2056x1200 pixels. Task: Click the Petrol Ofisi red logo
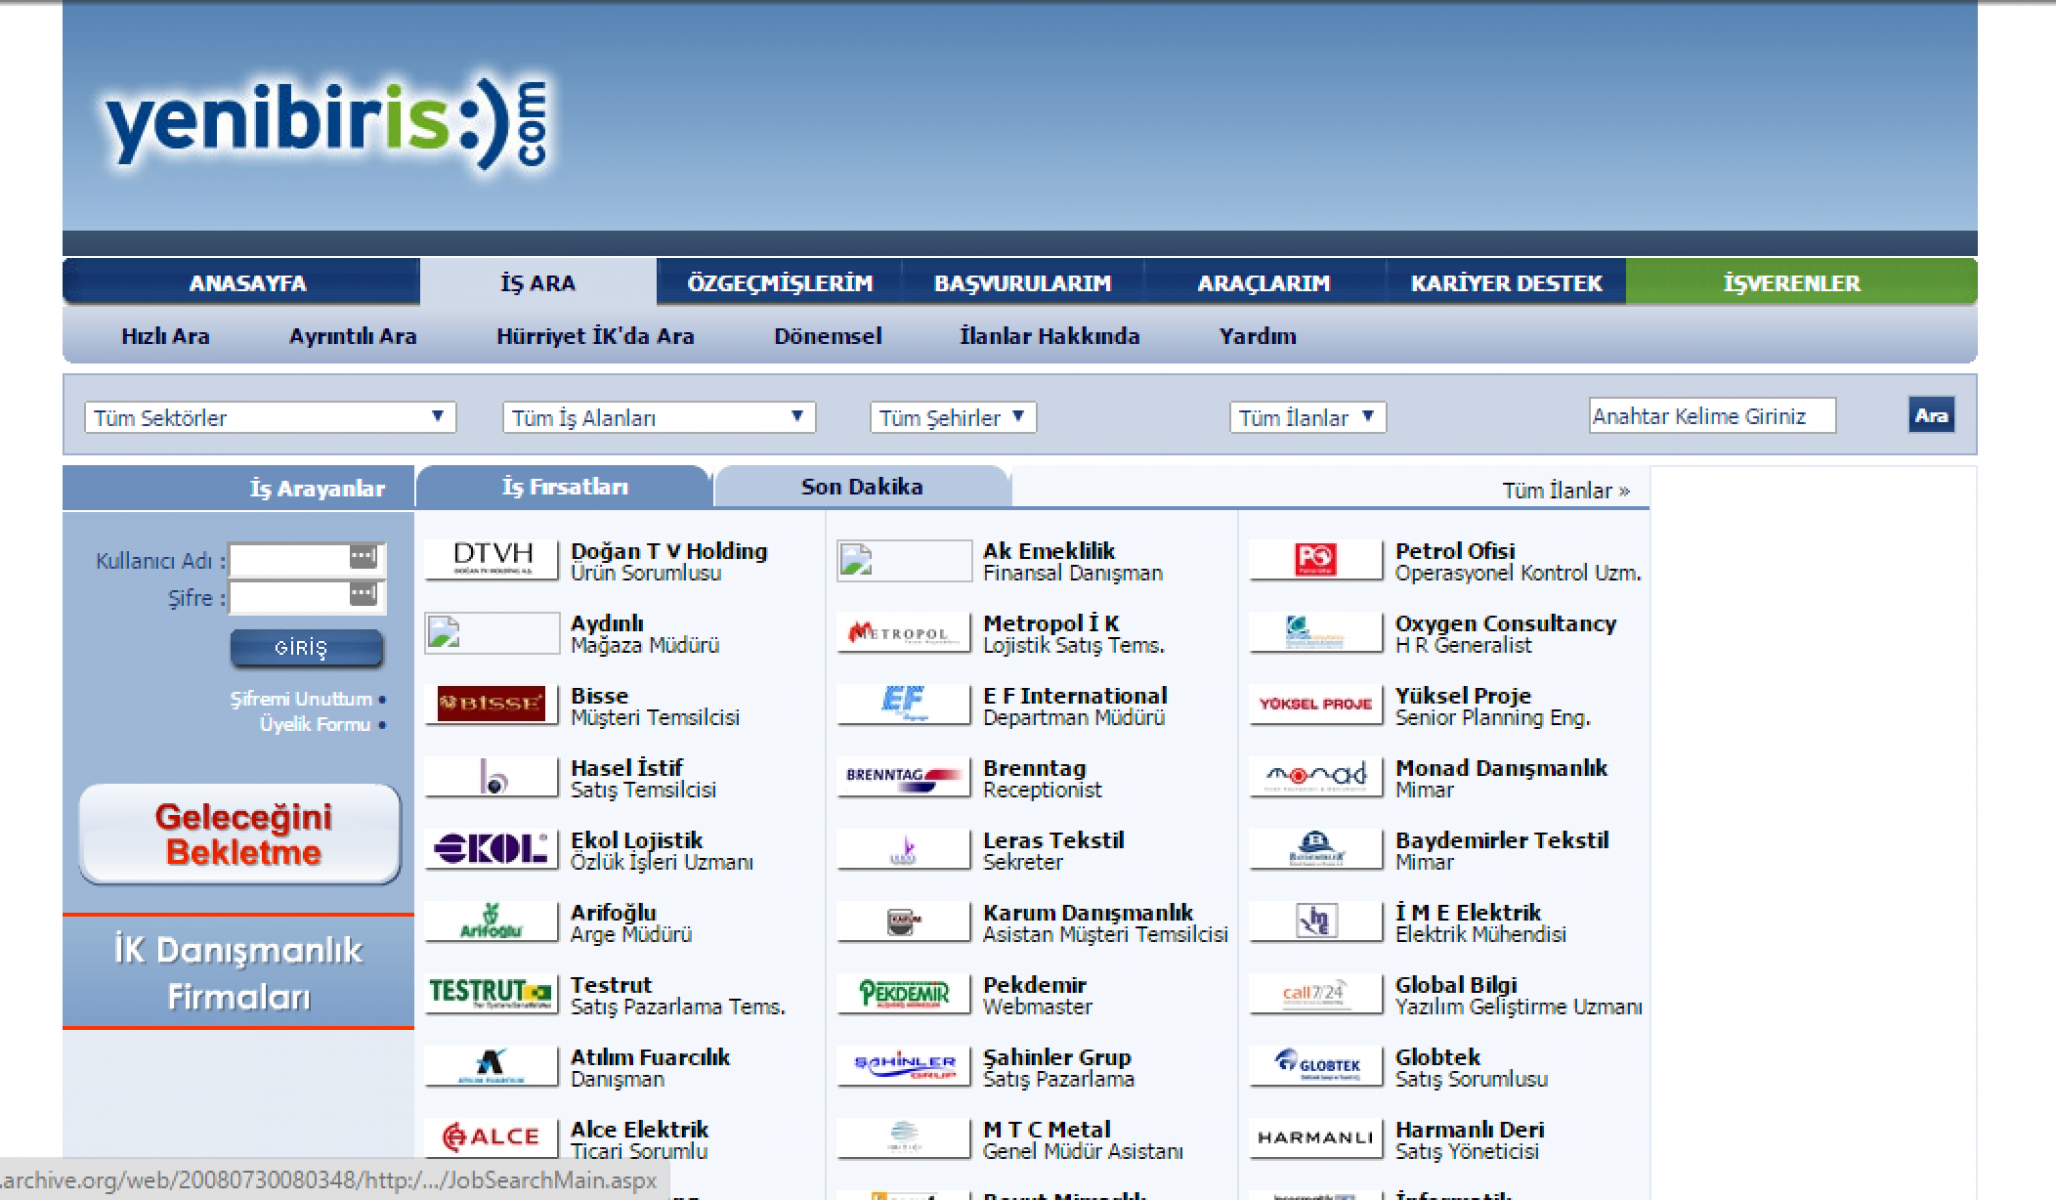coord(1315,558)
